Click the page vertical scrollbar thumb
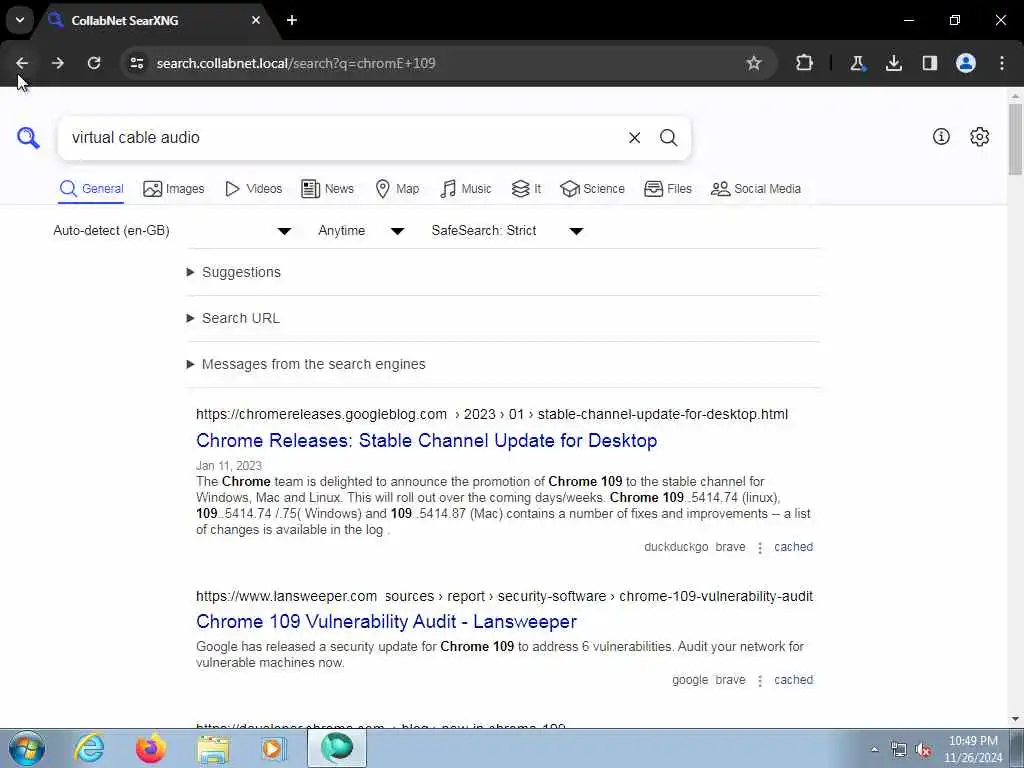1024x768 pixels. (x=1015, y=138)
